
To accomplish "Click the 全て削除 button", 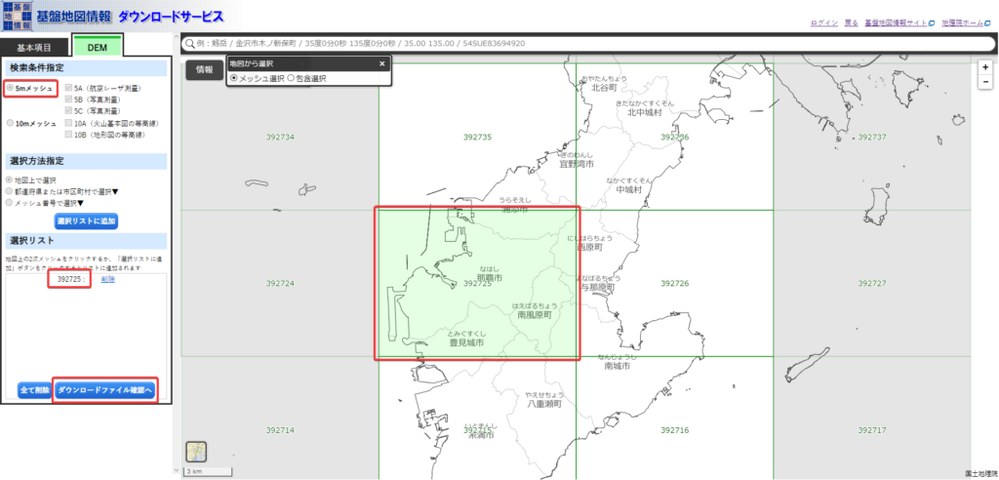I will point(34,390).
